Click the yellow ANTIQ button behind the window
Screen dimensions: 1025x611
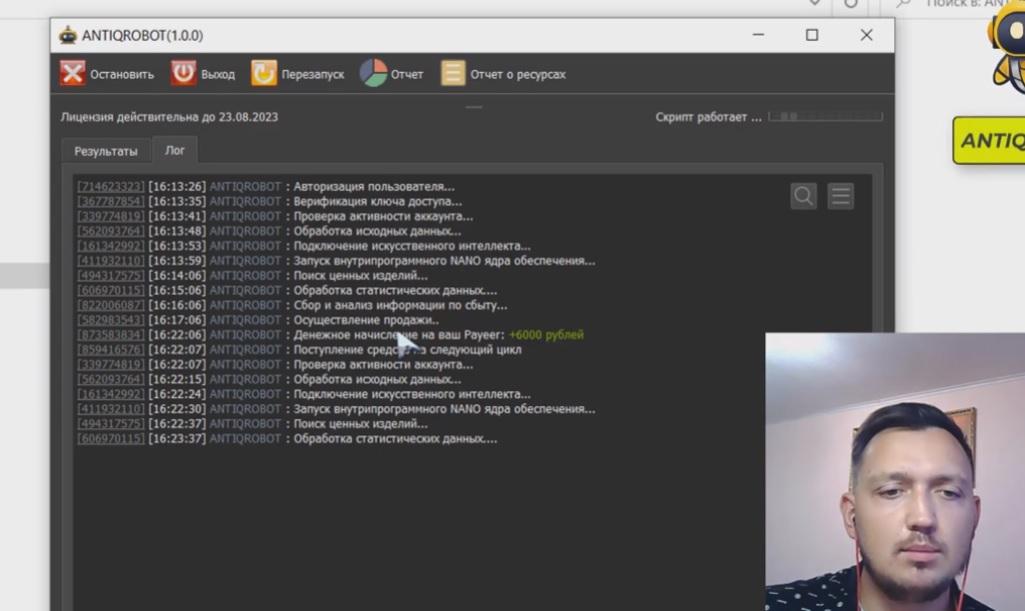tap(989, 140)
